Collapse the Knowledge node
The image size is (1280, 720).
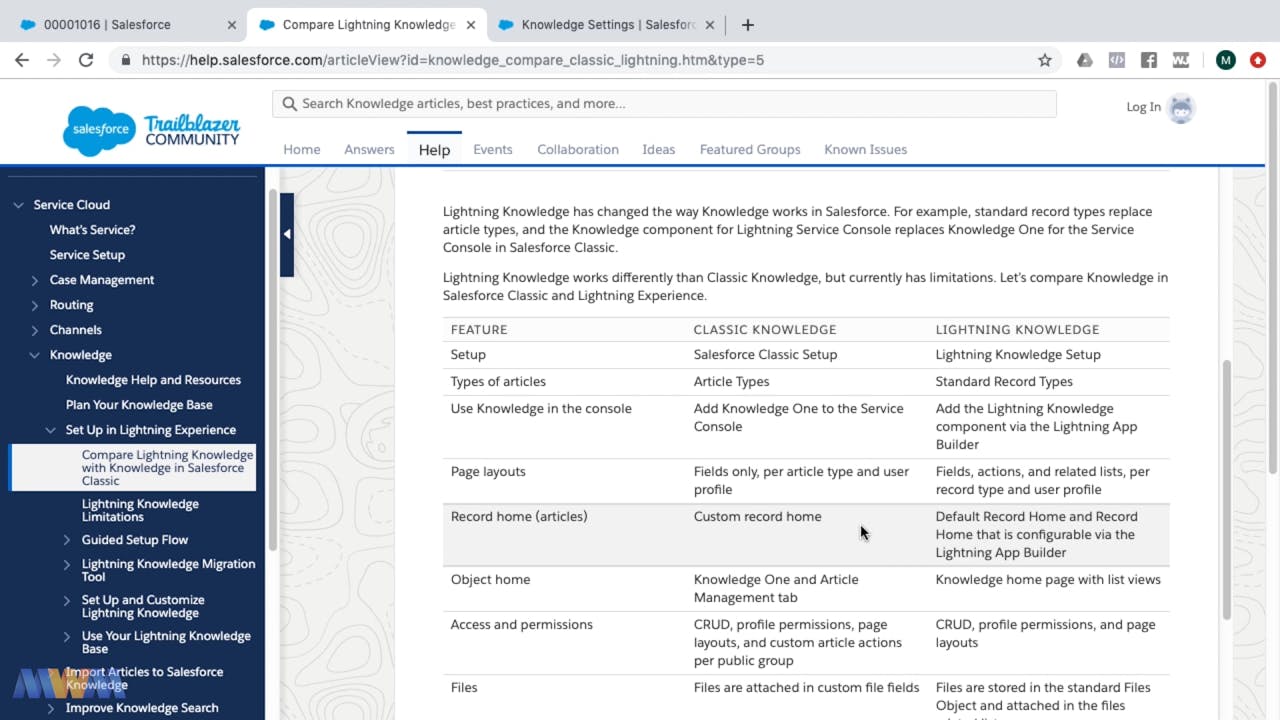[35, 355]
